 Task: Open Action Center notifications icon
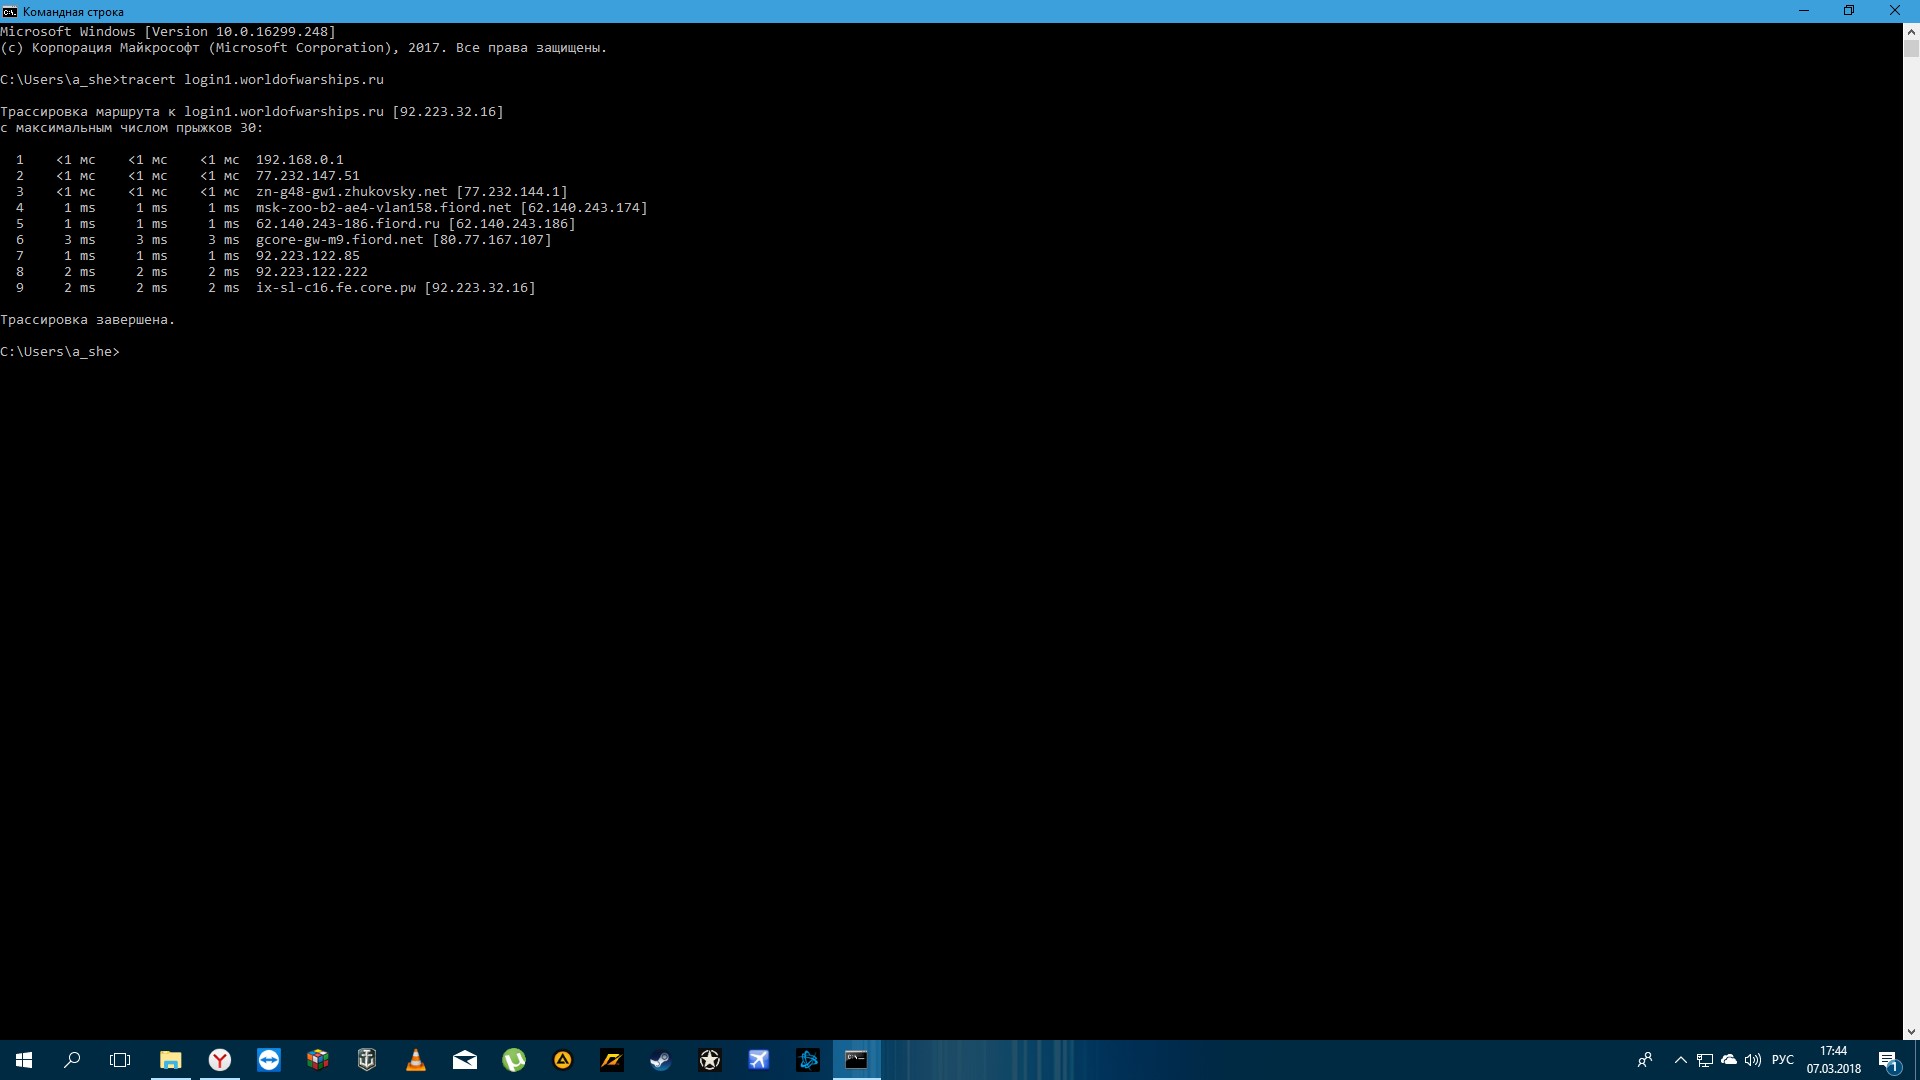(1889, 1060)
